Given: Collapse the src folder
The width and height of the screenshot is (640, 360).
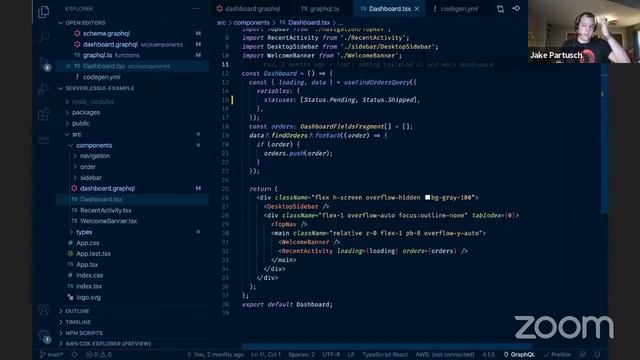Looking at the screenshot, I should coord(76,134).
